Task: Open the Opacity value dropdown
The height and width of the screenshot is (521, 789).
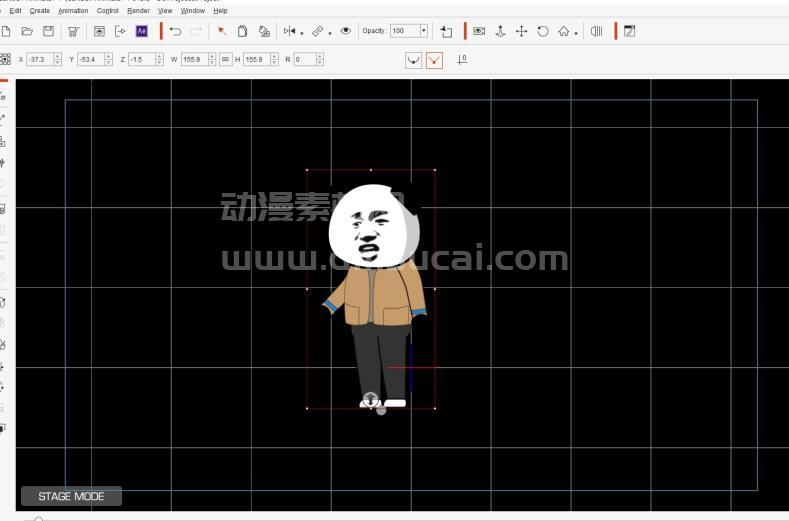Action: tap(424, 31)
